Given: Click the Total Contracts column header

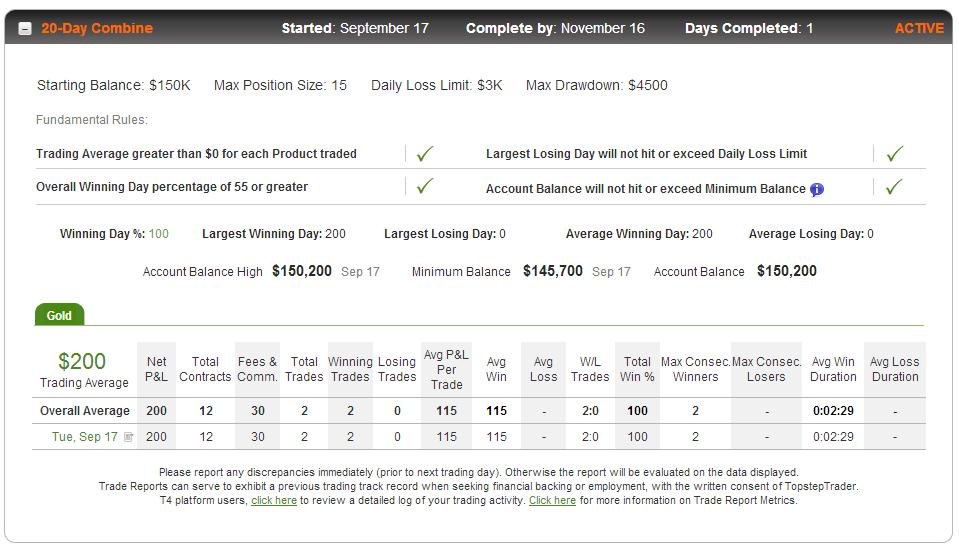Looking at the screenshot, I should [205, 369].
